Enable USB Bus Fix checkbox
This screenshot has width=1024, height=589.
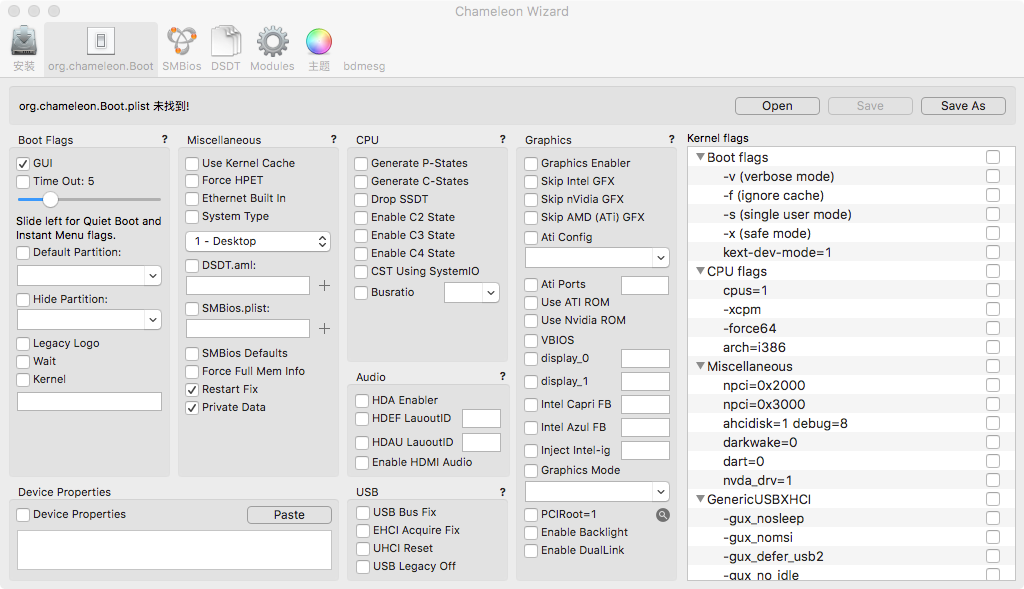[x=363, y=513]
